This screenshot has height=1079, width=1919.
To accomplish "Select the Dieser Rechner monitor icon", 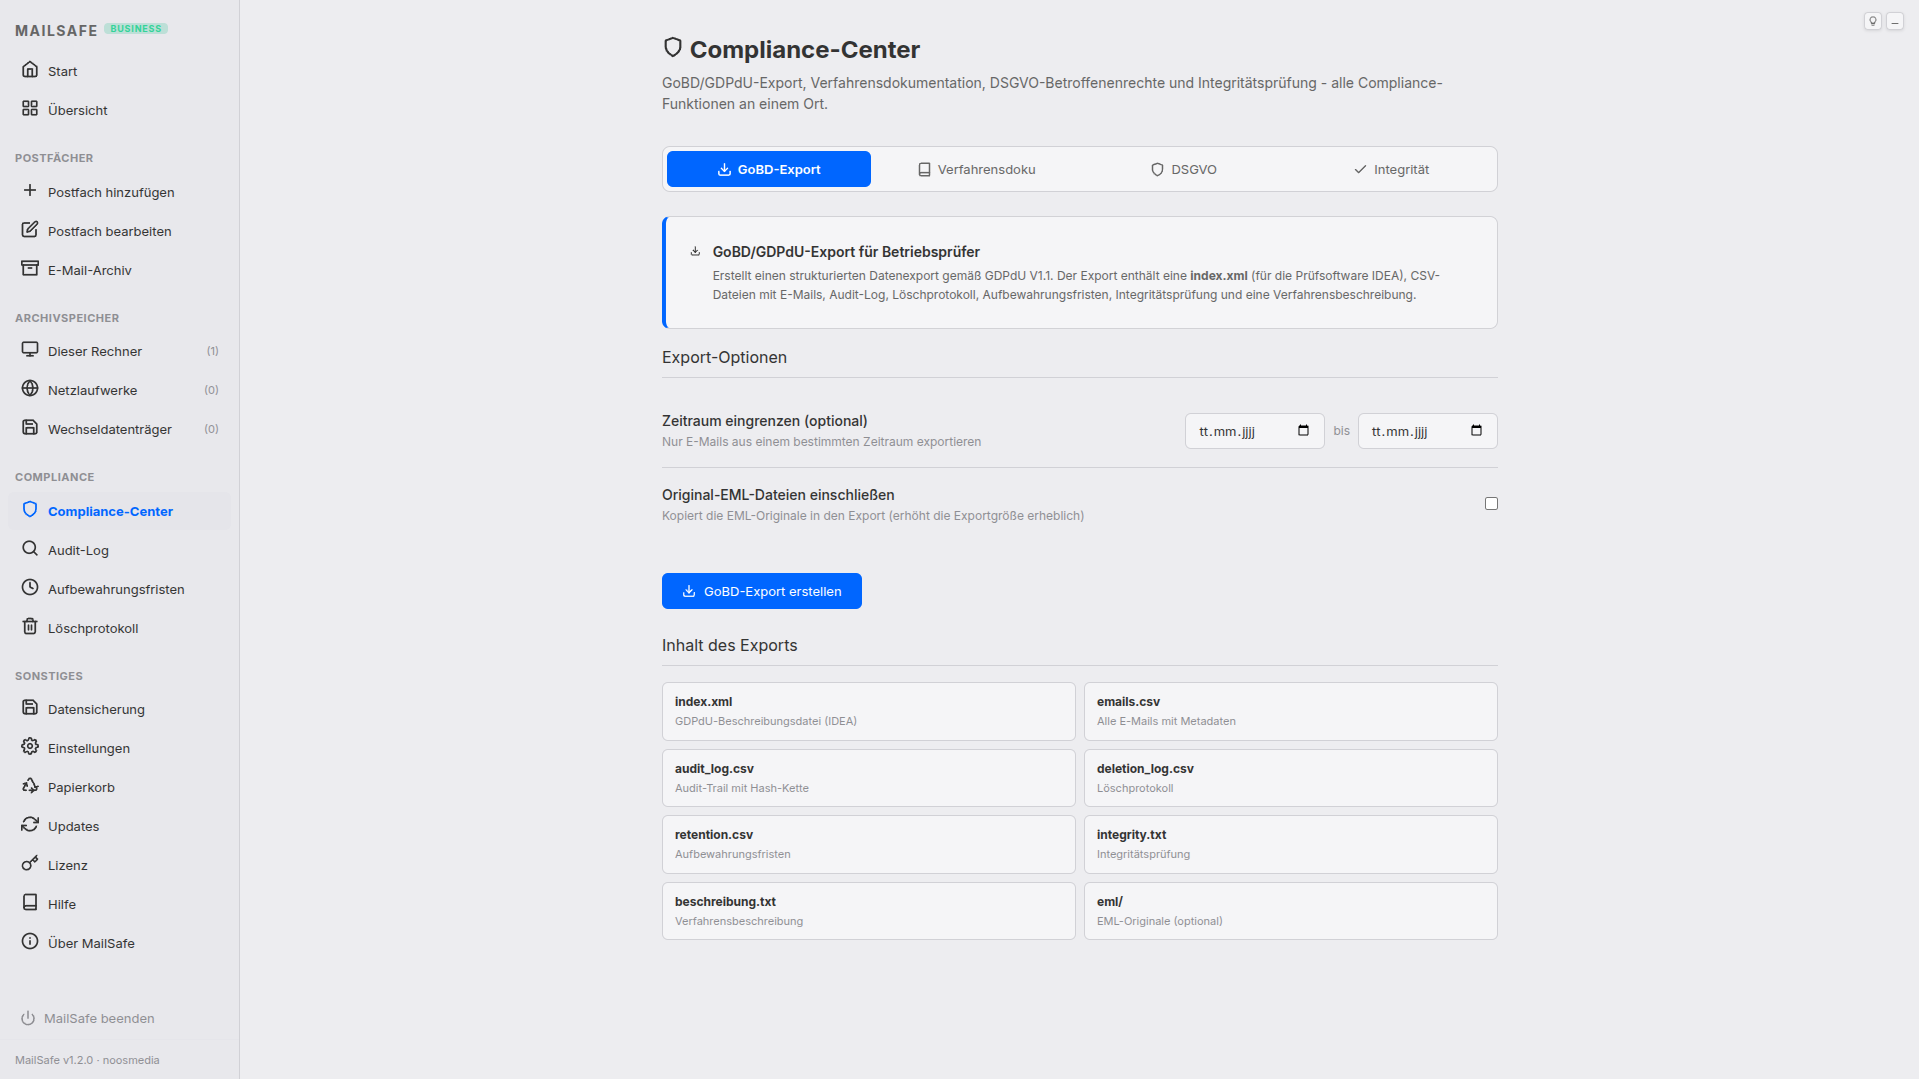I will click(30, 350).
